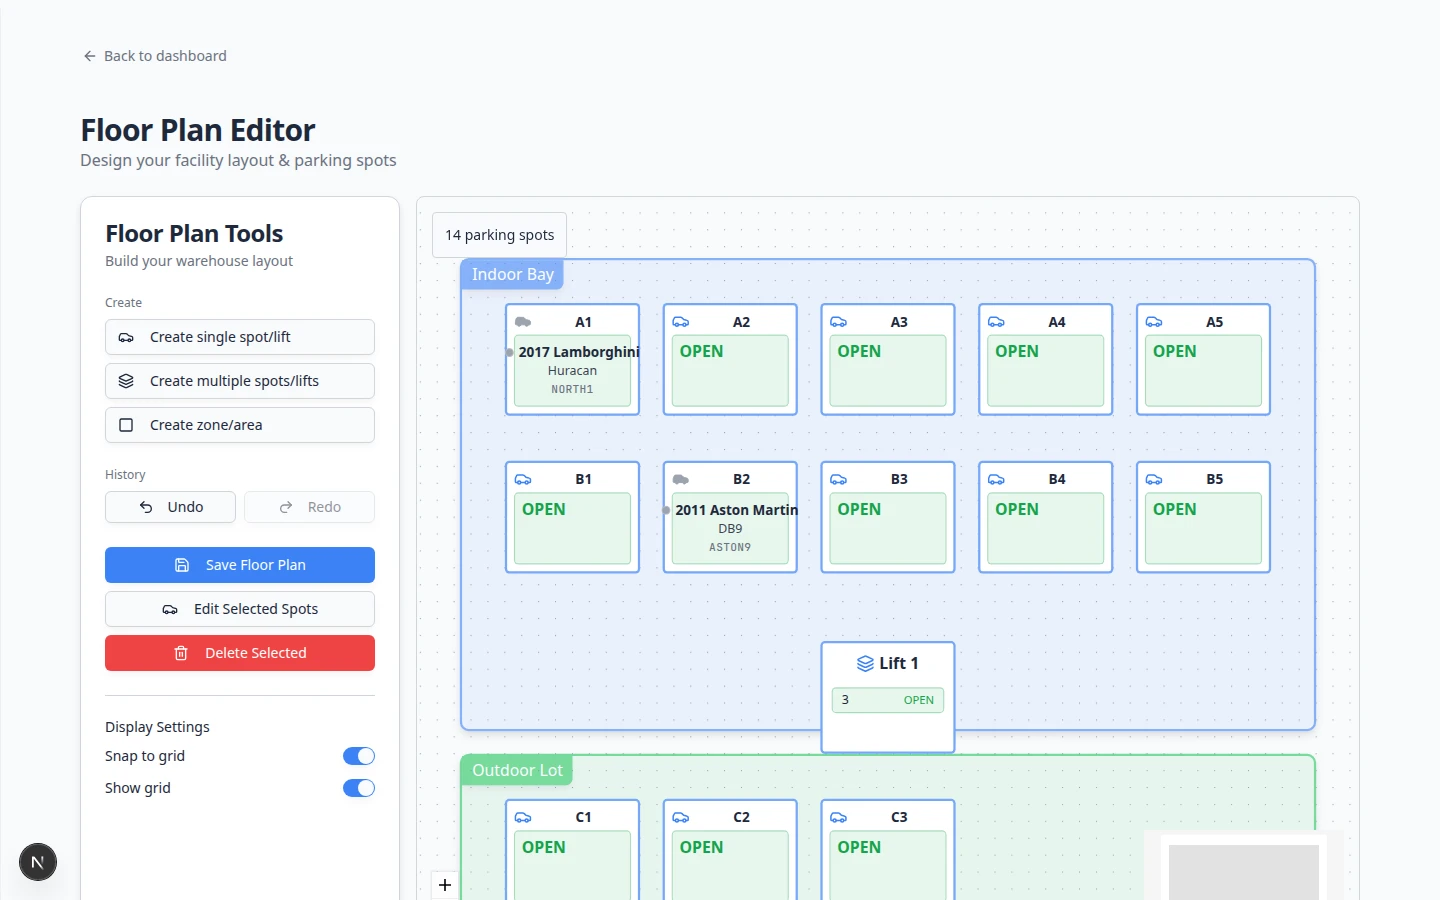1440x900 pixels.
Task: Click the car icon on spot B2
Action: tap(681, 480)
